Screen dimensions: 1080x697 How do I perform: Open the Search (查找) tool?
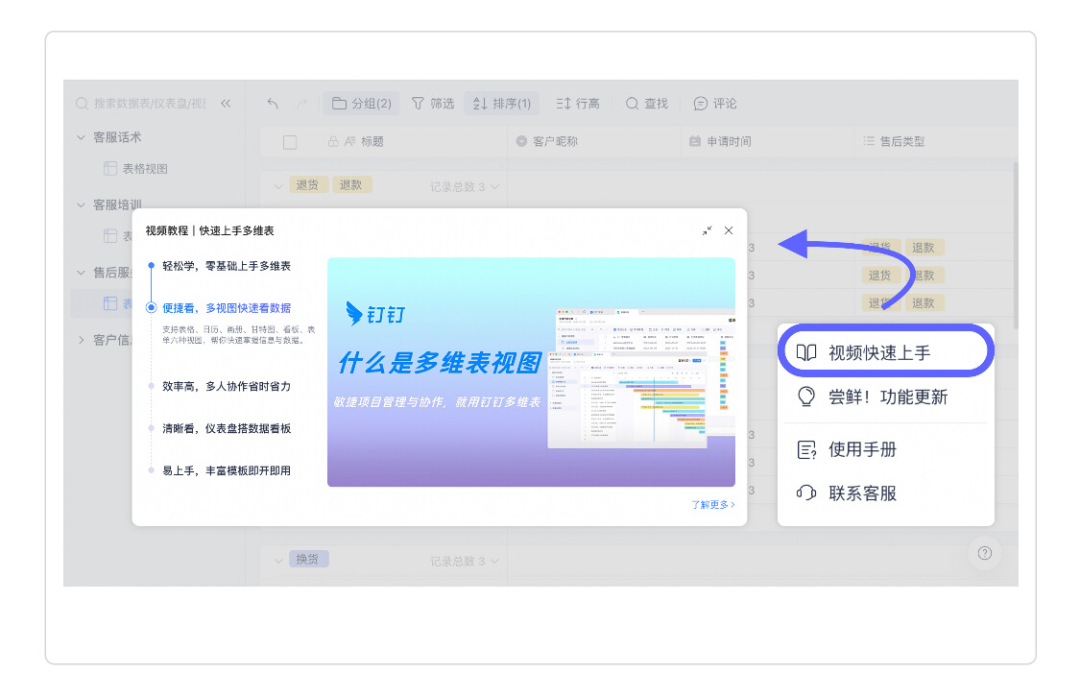[646, 103]
